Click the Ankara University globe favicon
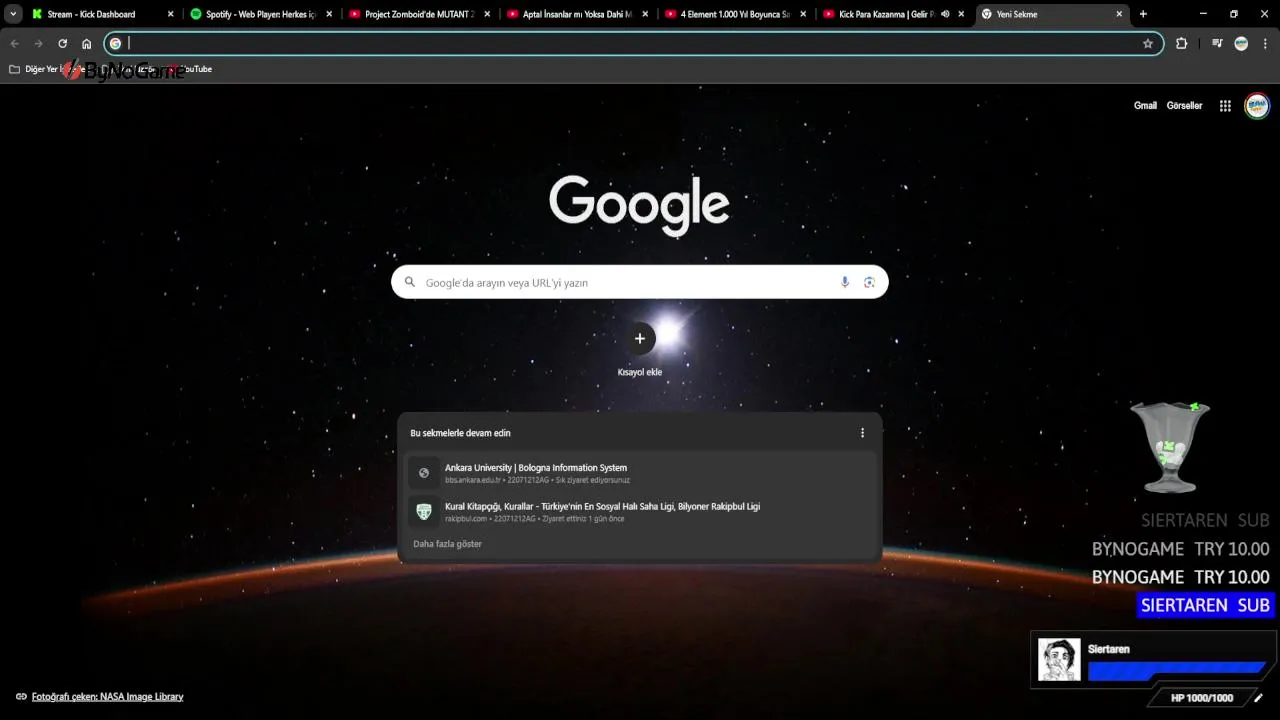 424,473
